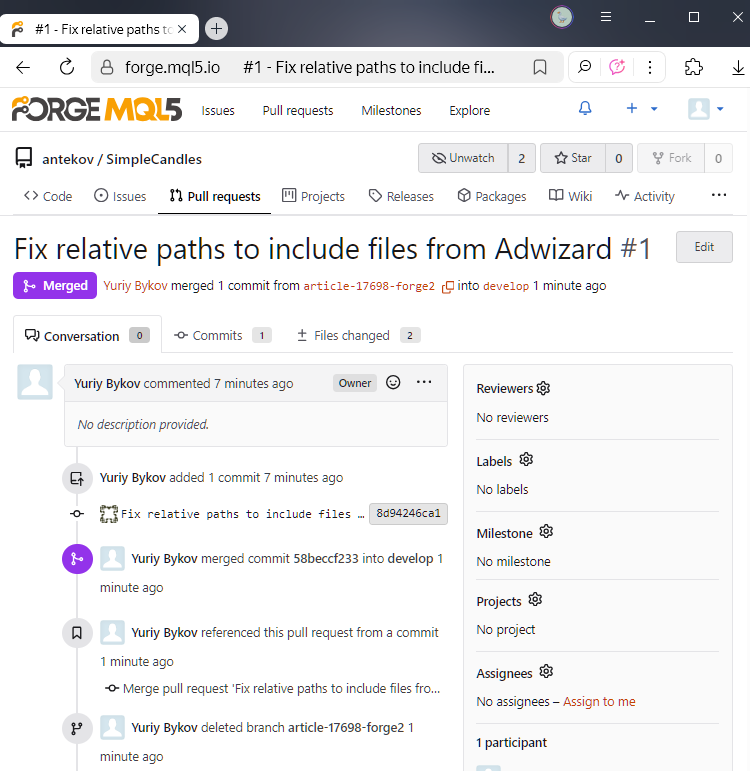Copy branch name article-17698-forge2 icon
The width and height of the screenshot is (750, 771).
tap(447, 287)
